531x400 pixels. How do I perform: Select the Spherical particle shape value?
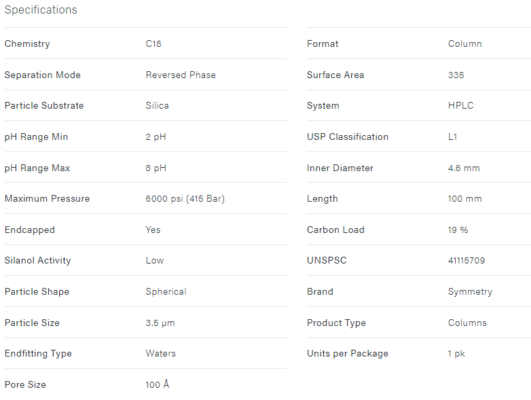point(166,292)
